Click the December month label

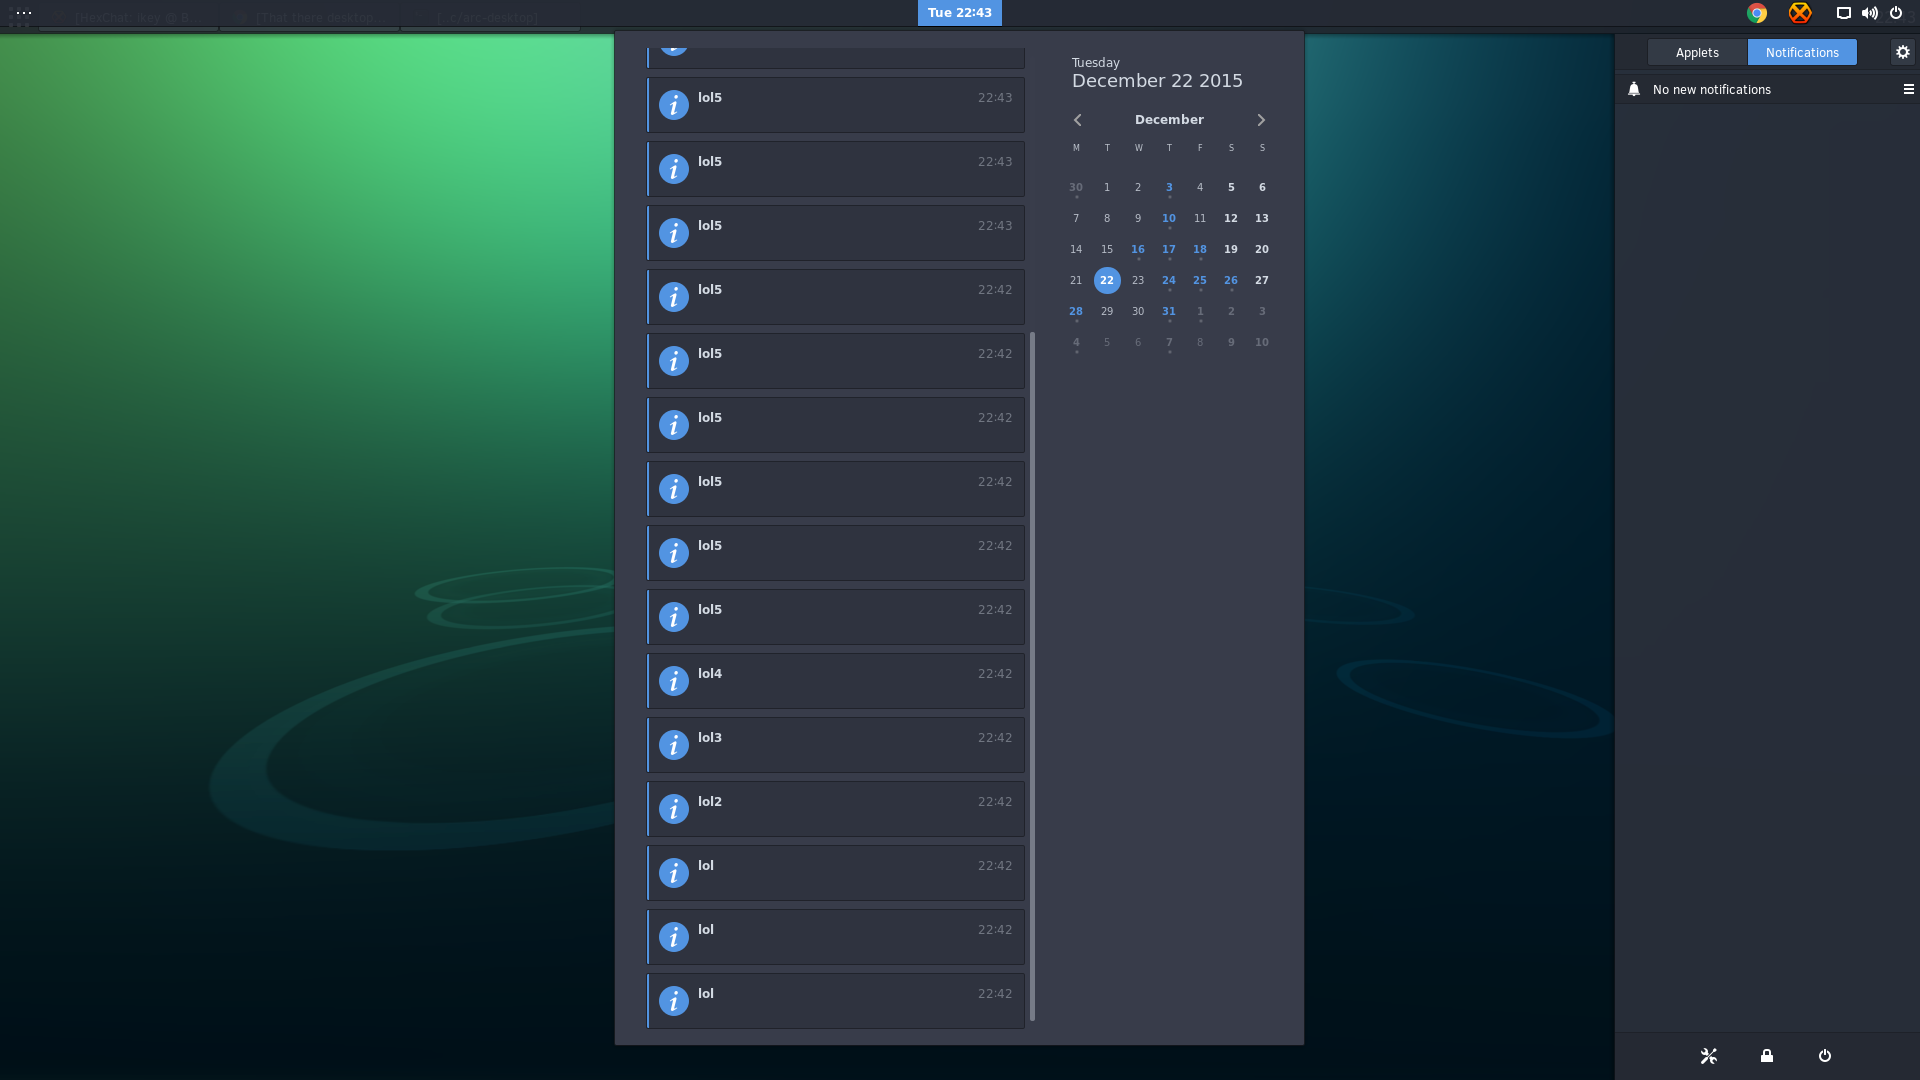point(1169,120)
